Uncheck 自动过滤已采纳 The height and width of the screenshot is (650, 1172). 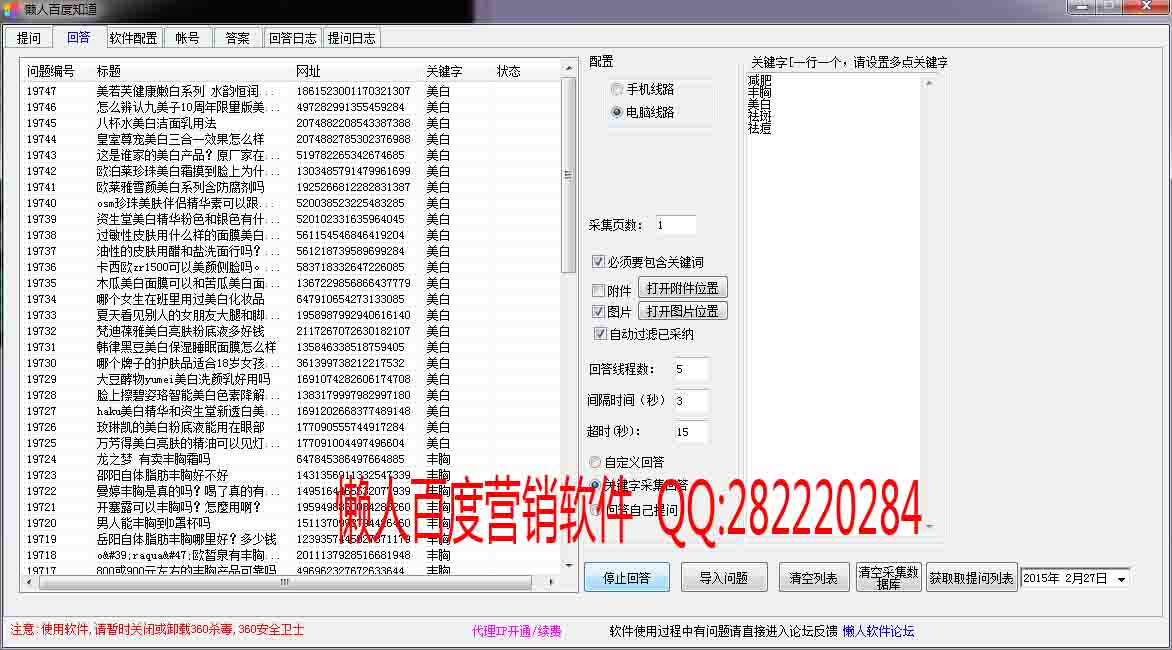click(600, 333)
